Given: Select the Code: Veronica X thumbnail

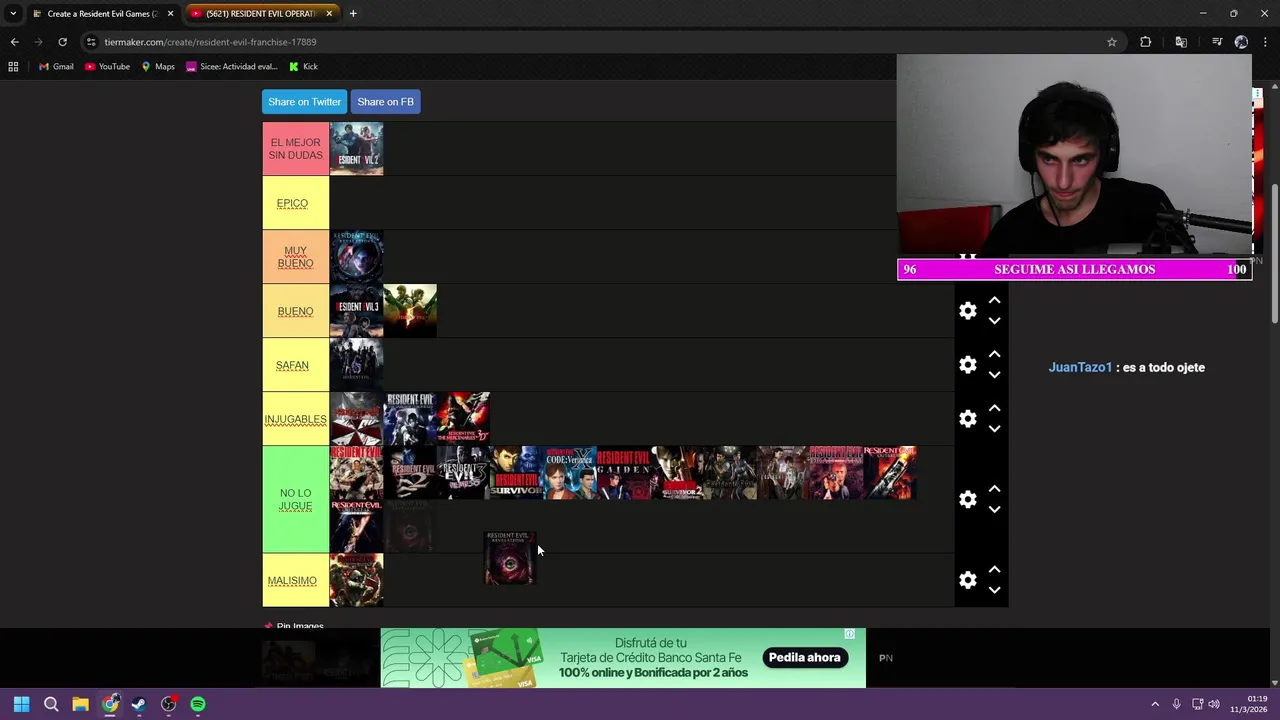Looking at the screenshot, I should point(570,473).
